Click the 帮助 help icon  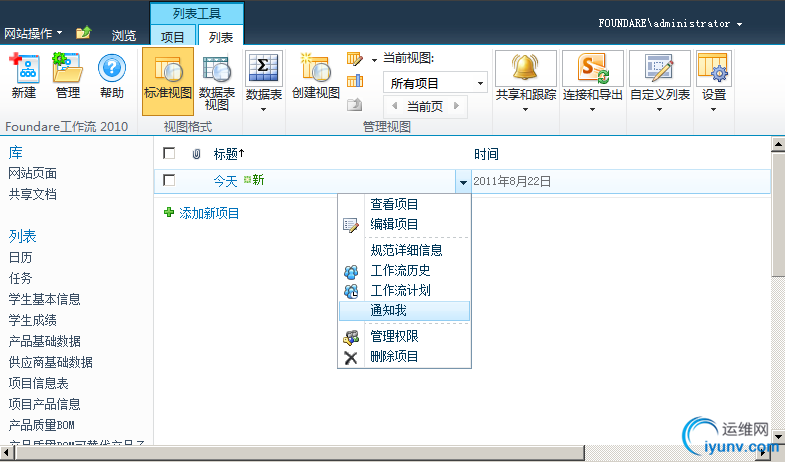tap(112, 68)
